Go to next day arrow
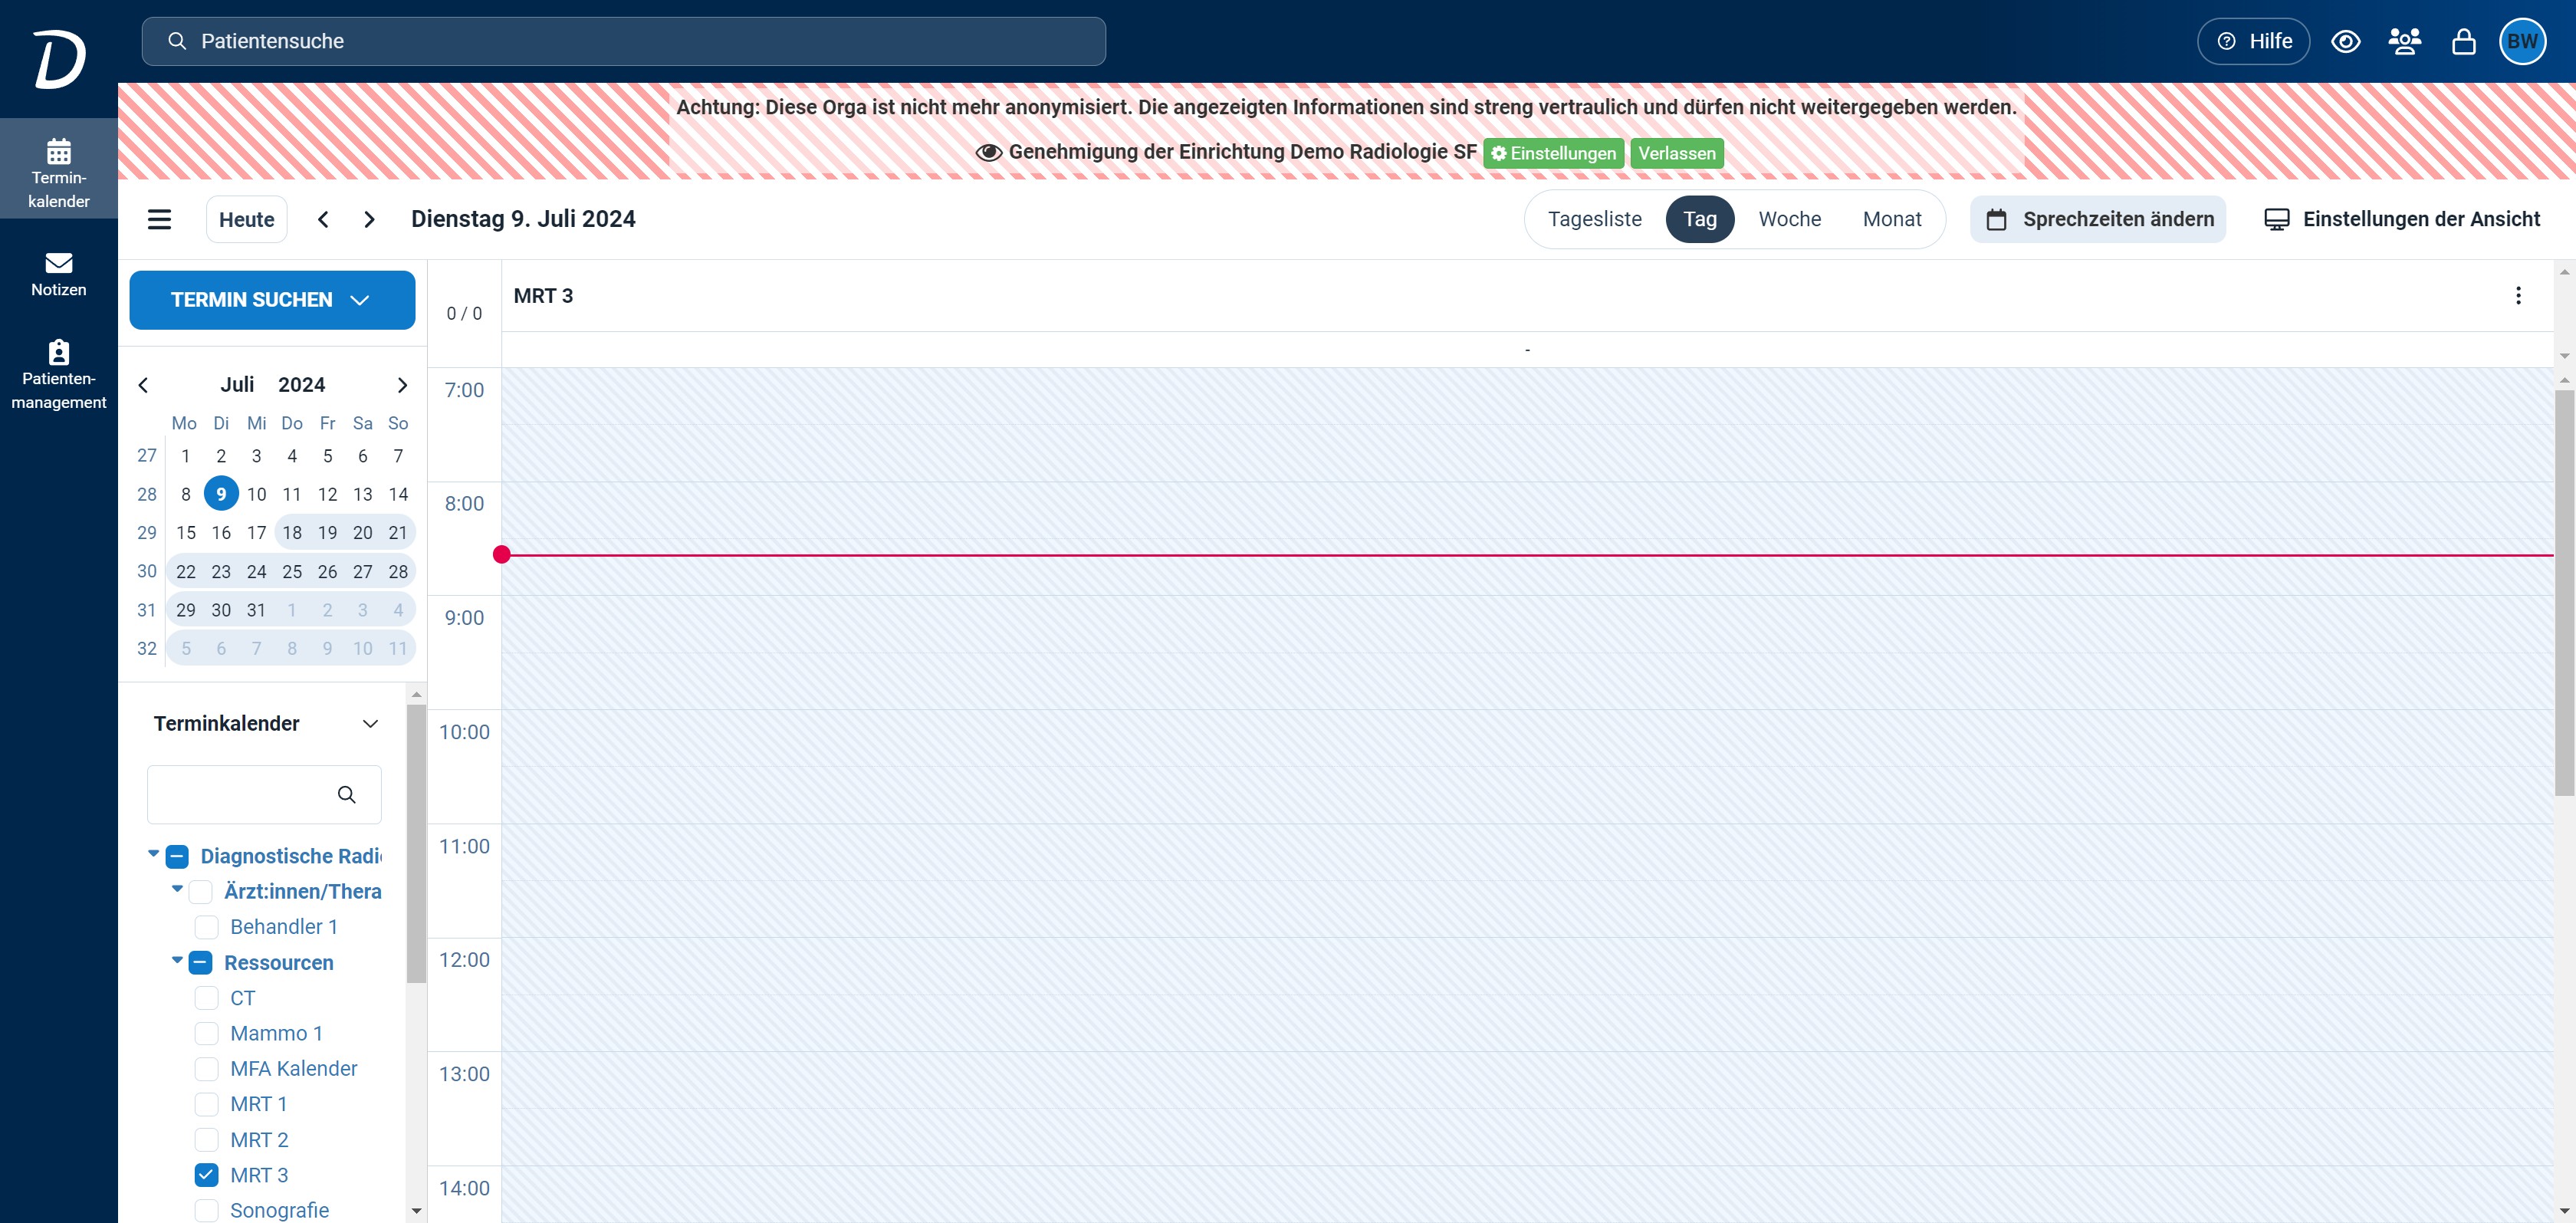 point(369,219)
